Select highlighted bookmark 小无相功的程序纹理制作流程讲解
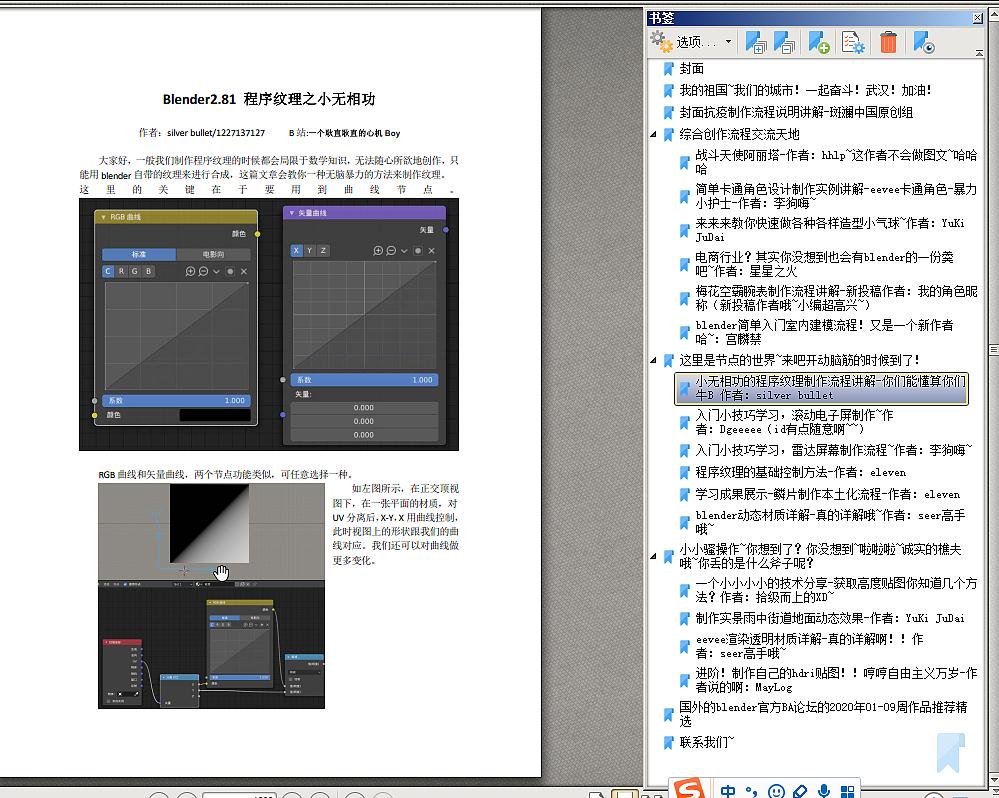 pyautogui.click(x=821, y=388)
